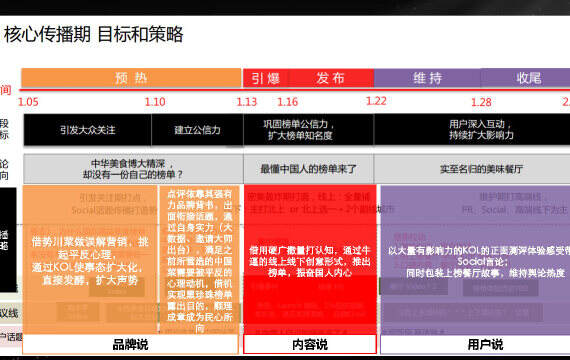The width and height of the screenshot is (570, 360).
Task: Click the 巩固榜单公信力 goal box
Action: click(309, 130)
